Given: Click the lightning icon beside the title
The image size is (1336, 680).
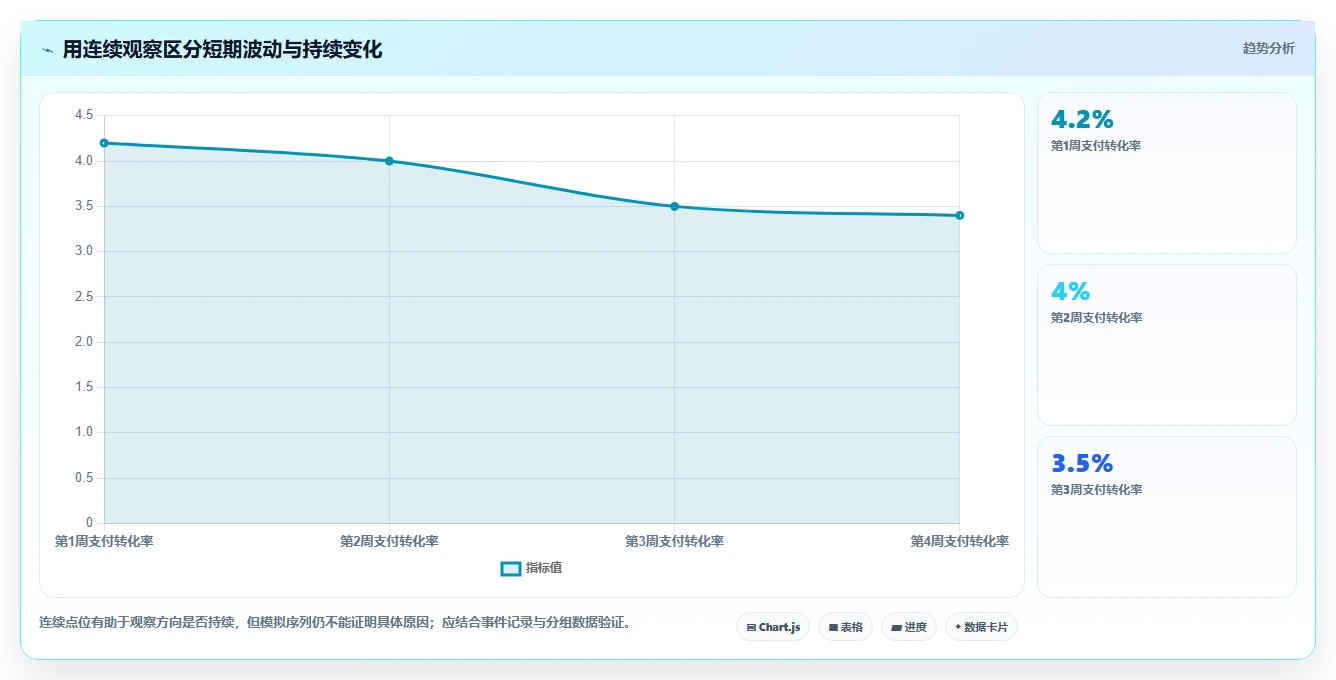Looking at the screenshot, I should 47,50.
